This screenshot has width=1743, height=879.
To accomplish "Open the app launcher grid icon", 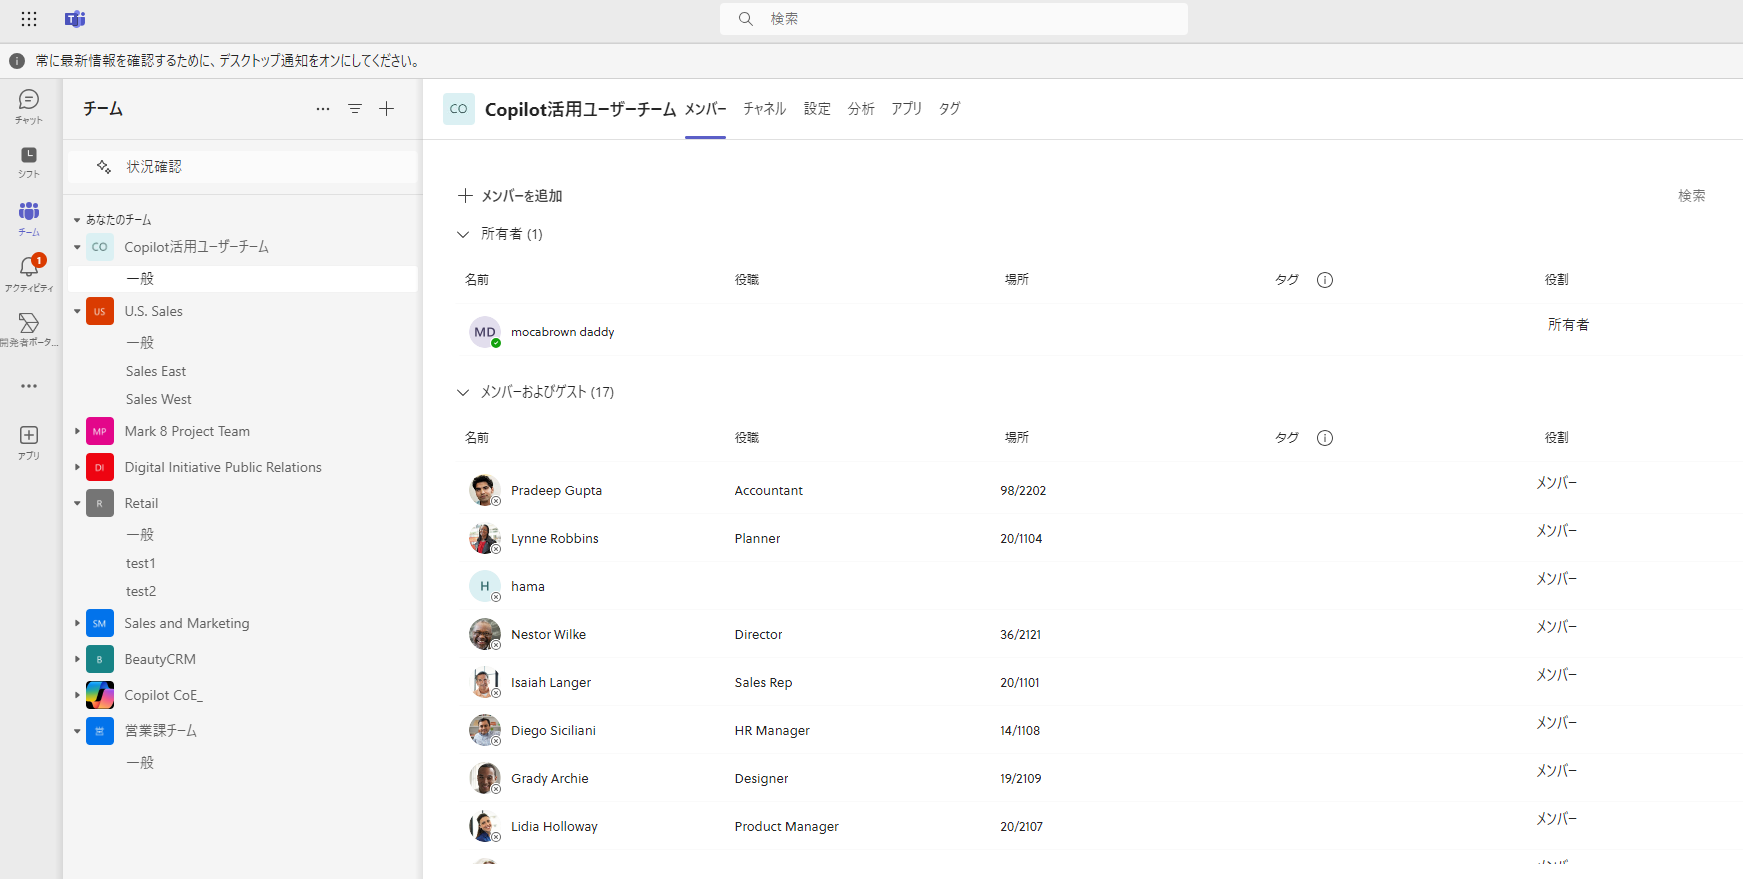I will click(29, 19).
